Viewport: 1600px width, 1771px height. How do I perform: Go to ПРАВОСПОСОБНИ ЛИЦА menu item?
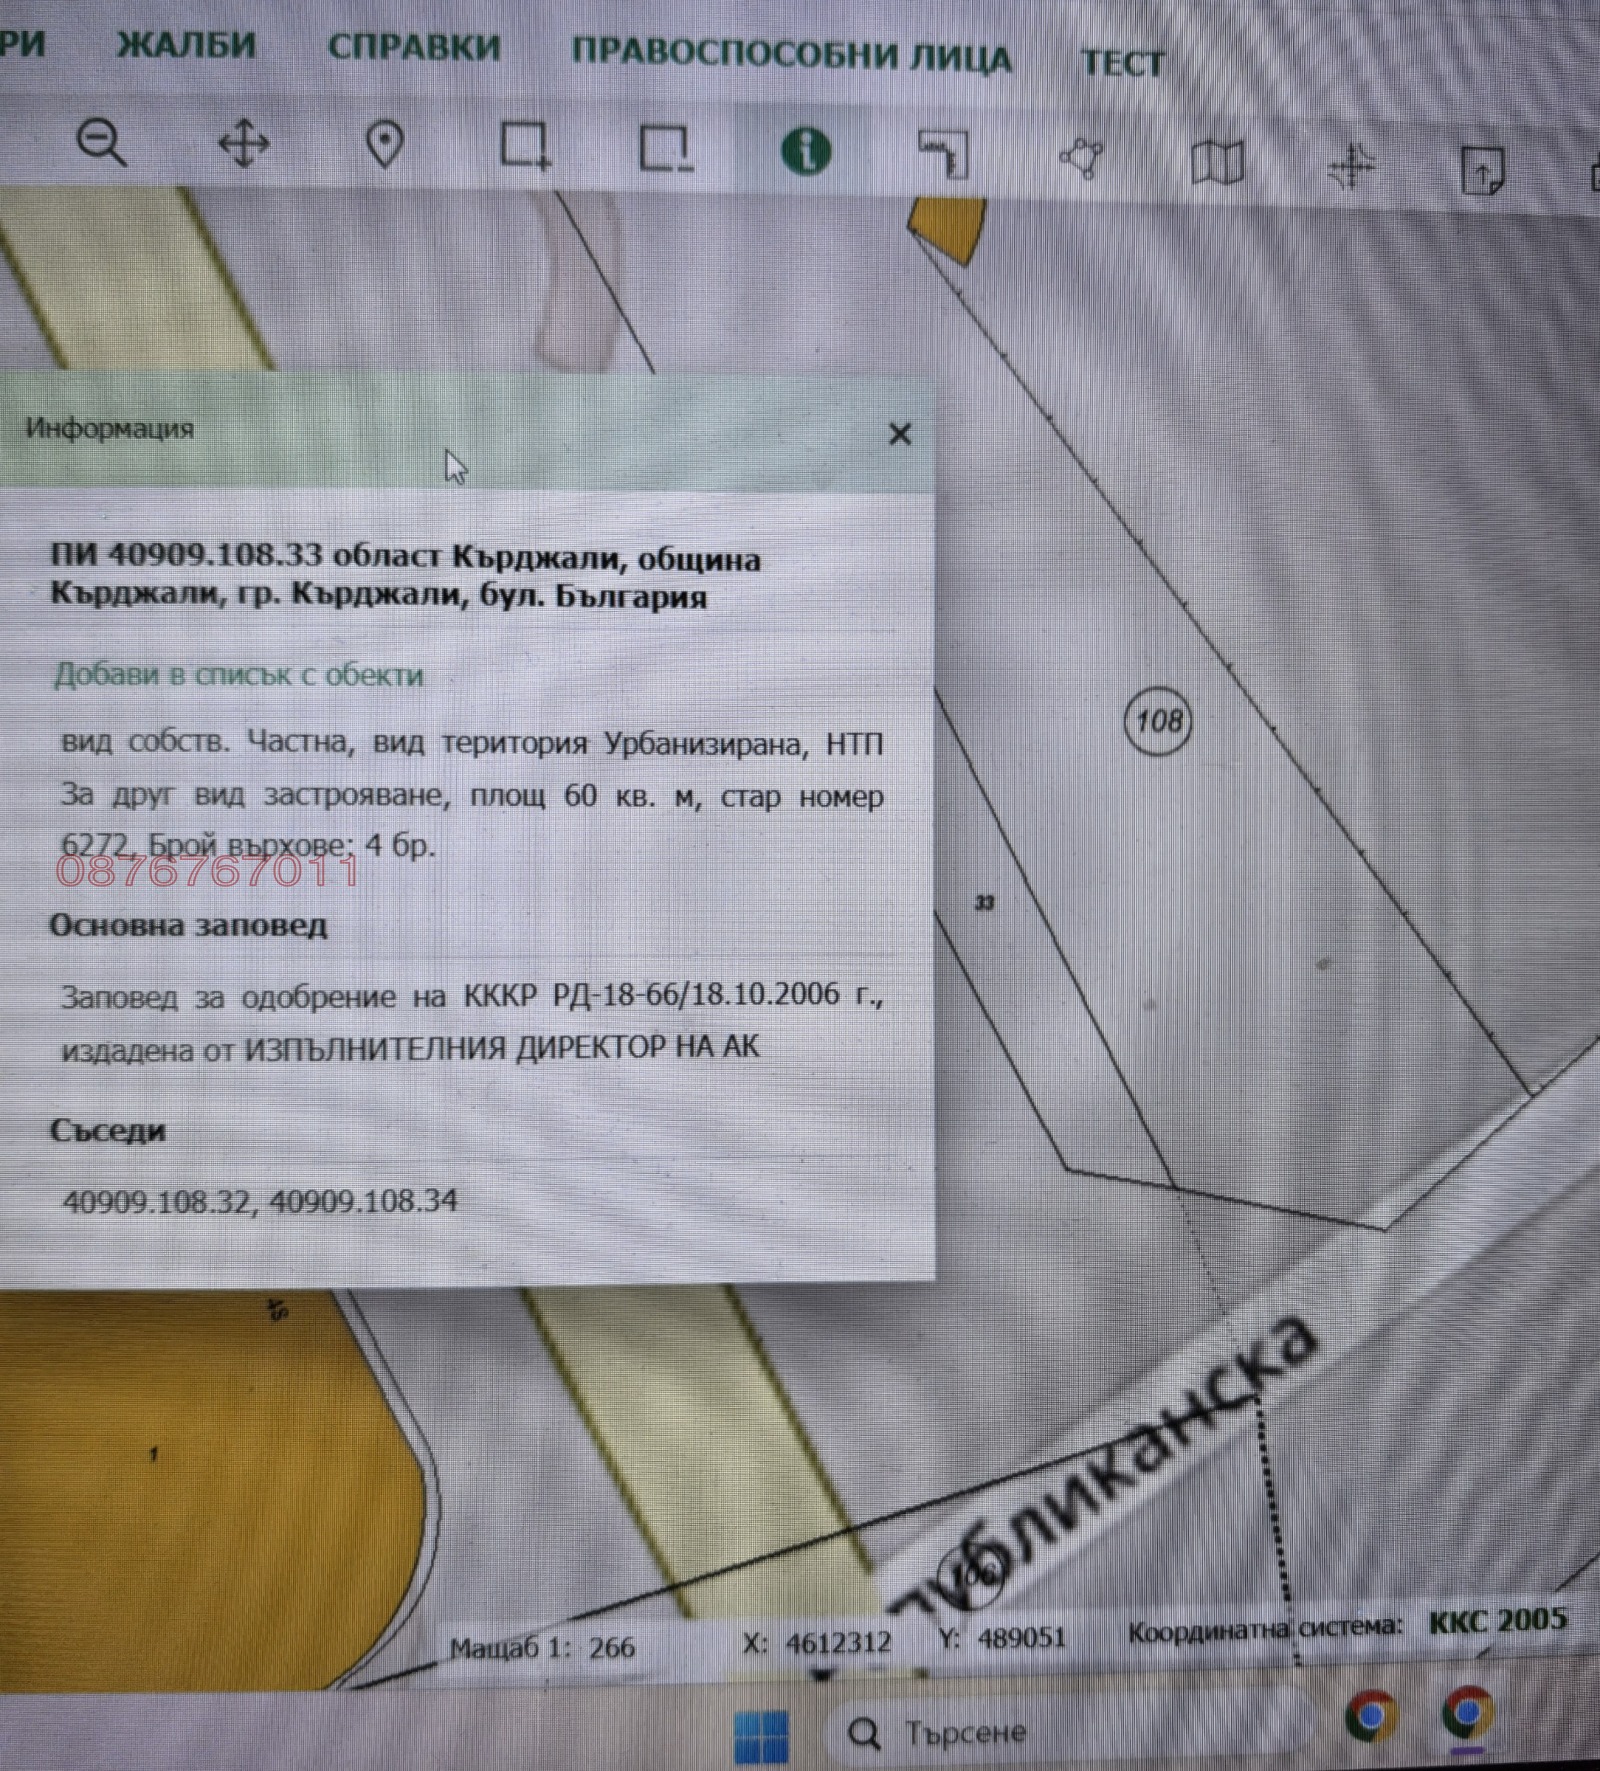point(791,55)
